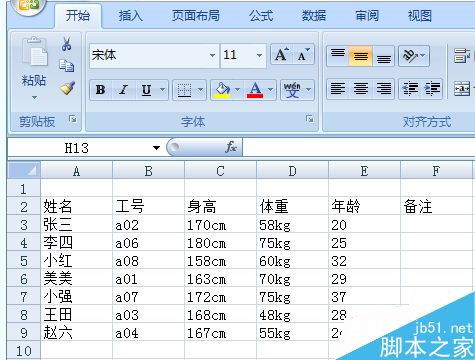The image size is (475, 360).
Task: Click the Copy icon
Action: coord(67,66)
